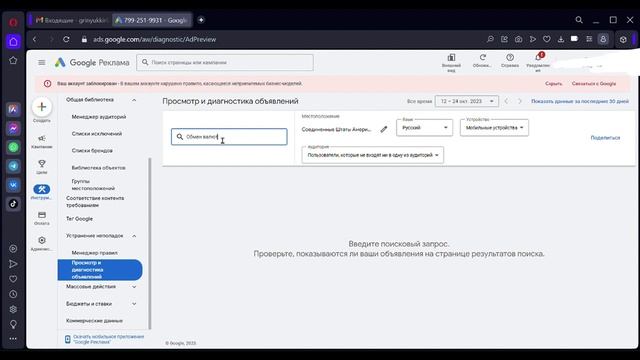Open Списки брендов menu item
Screen dimensions: 640x360
(x=92, y=151)
